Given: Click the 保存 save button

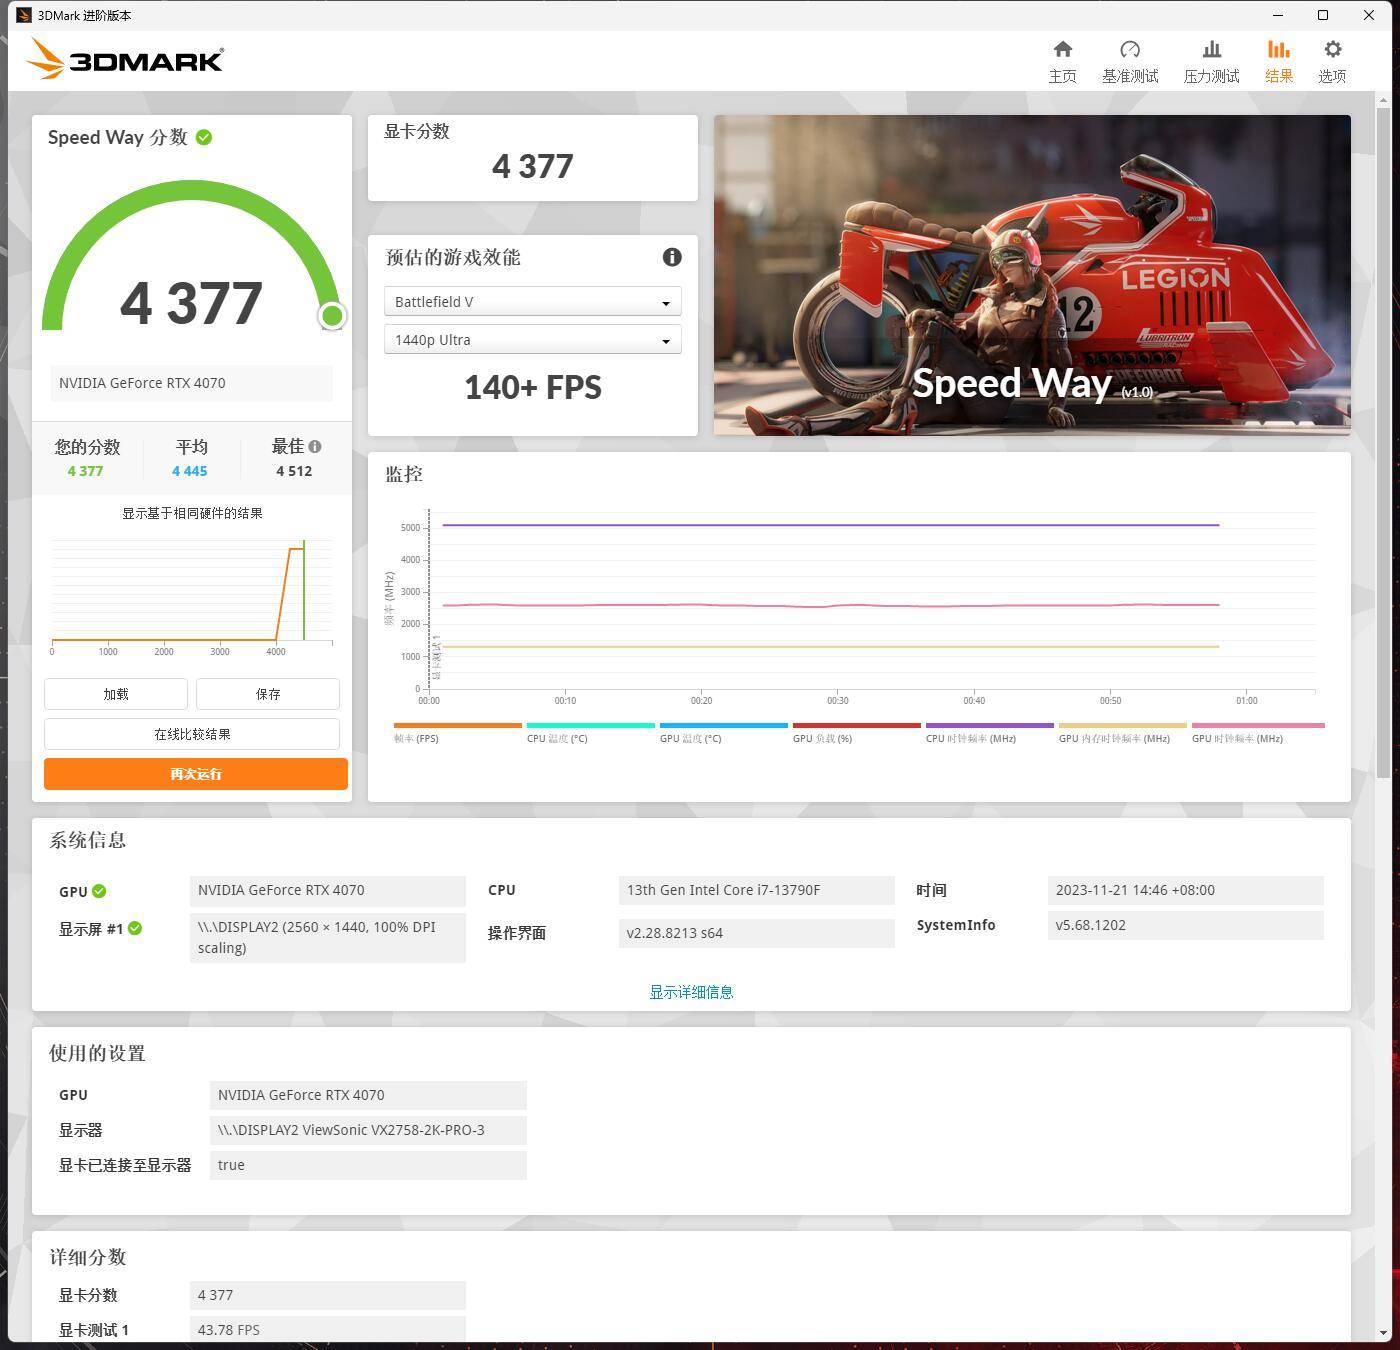Looking at the screenshot, I should pos(267,693).
